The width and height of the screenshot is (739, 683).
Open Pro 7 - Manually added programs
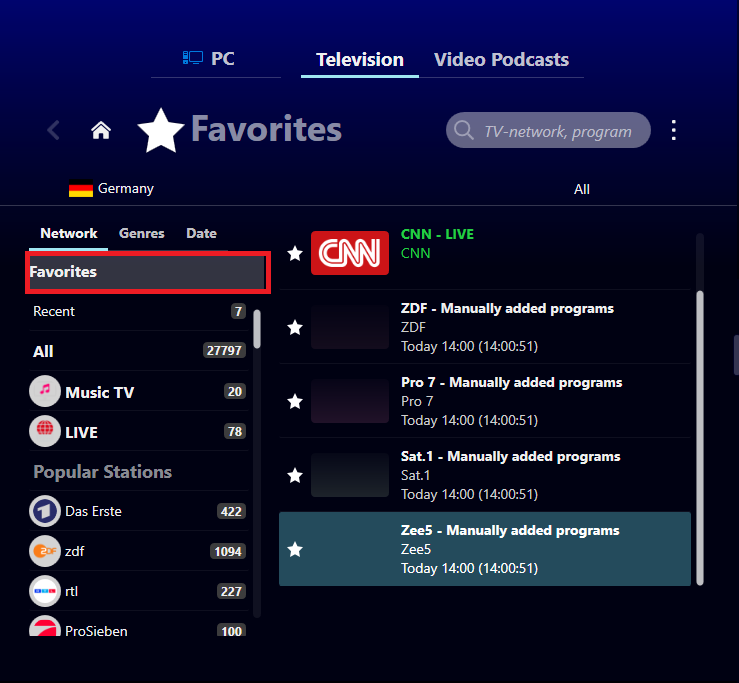511,383
